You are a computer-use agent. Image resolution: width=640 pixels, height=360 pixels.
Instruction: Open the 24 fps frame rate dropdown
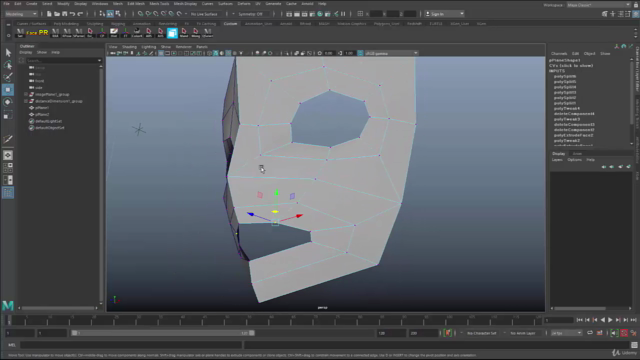[567, 333]
